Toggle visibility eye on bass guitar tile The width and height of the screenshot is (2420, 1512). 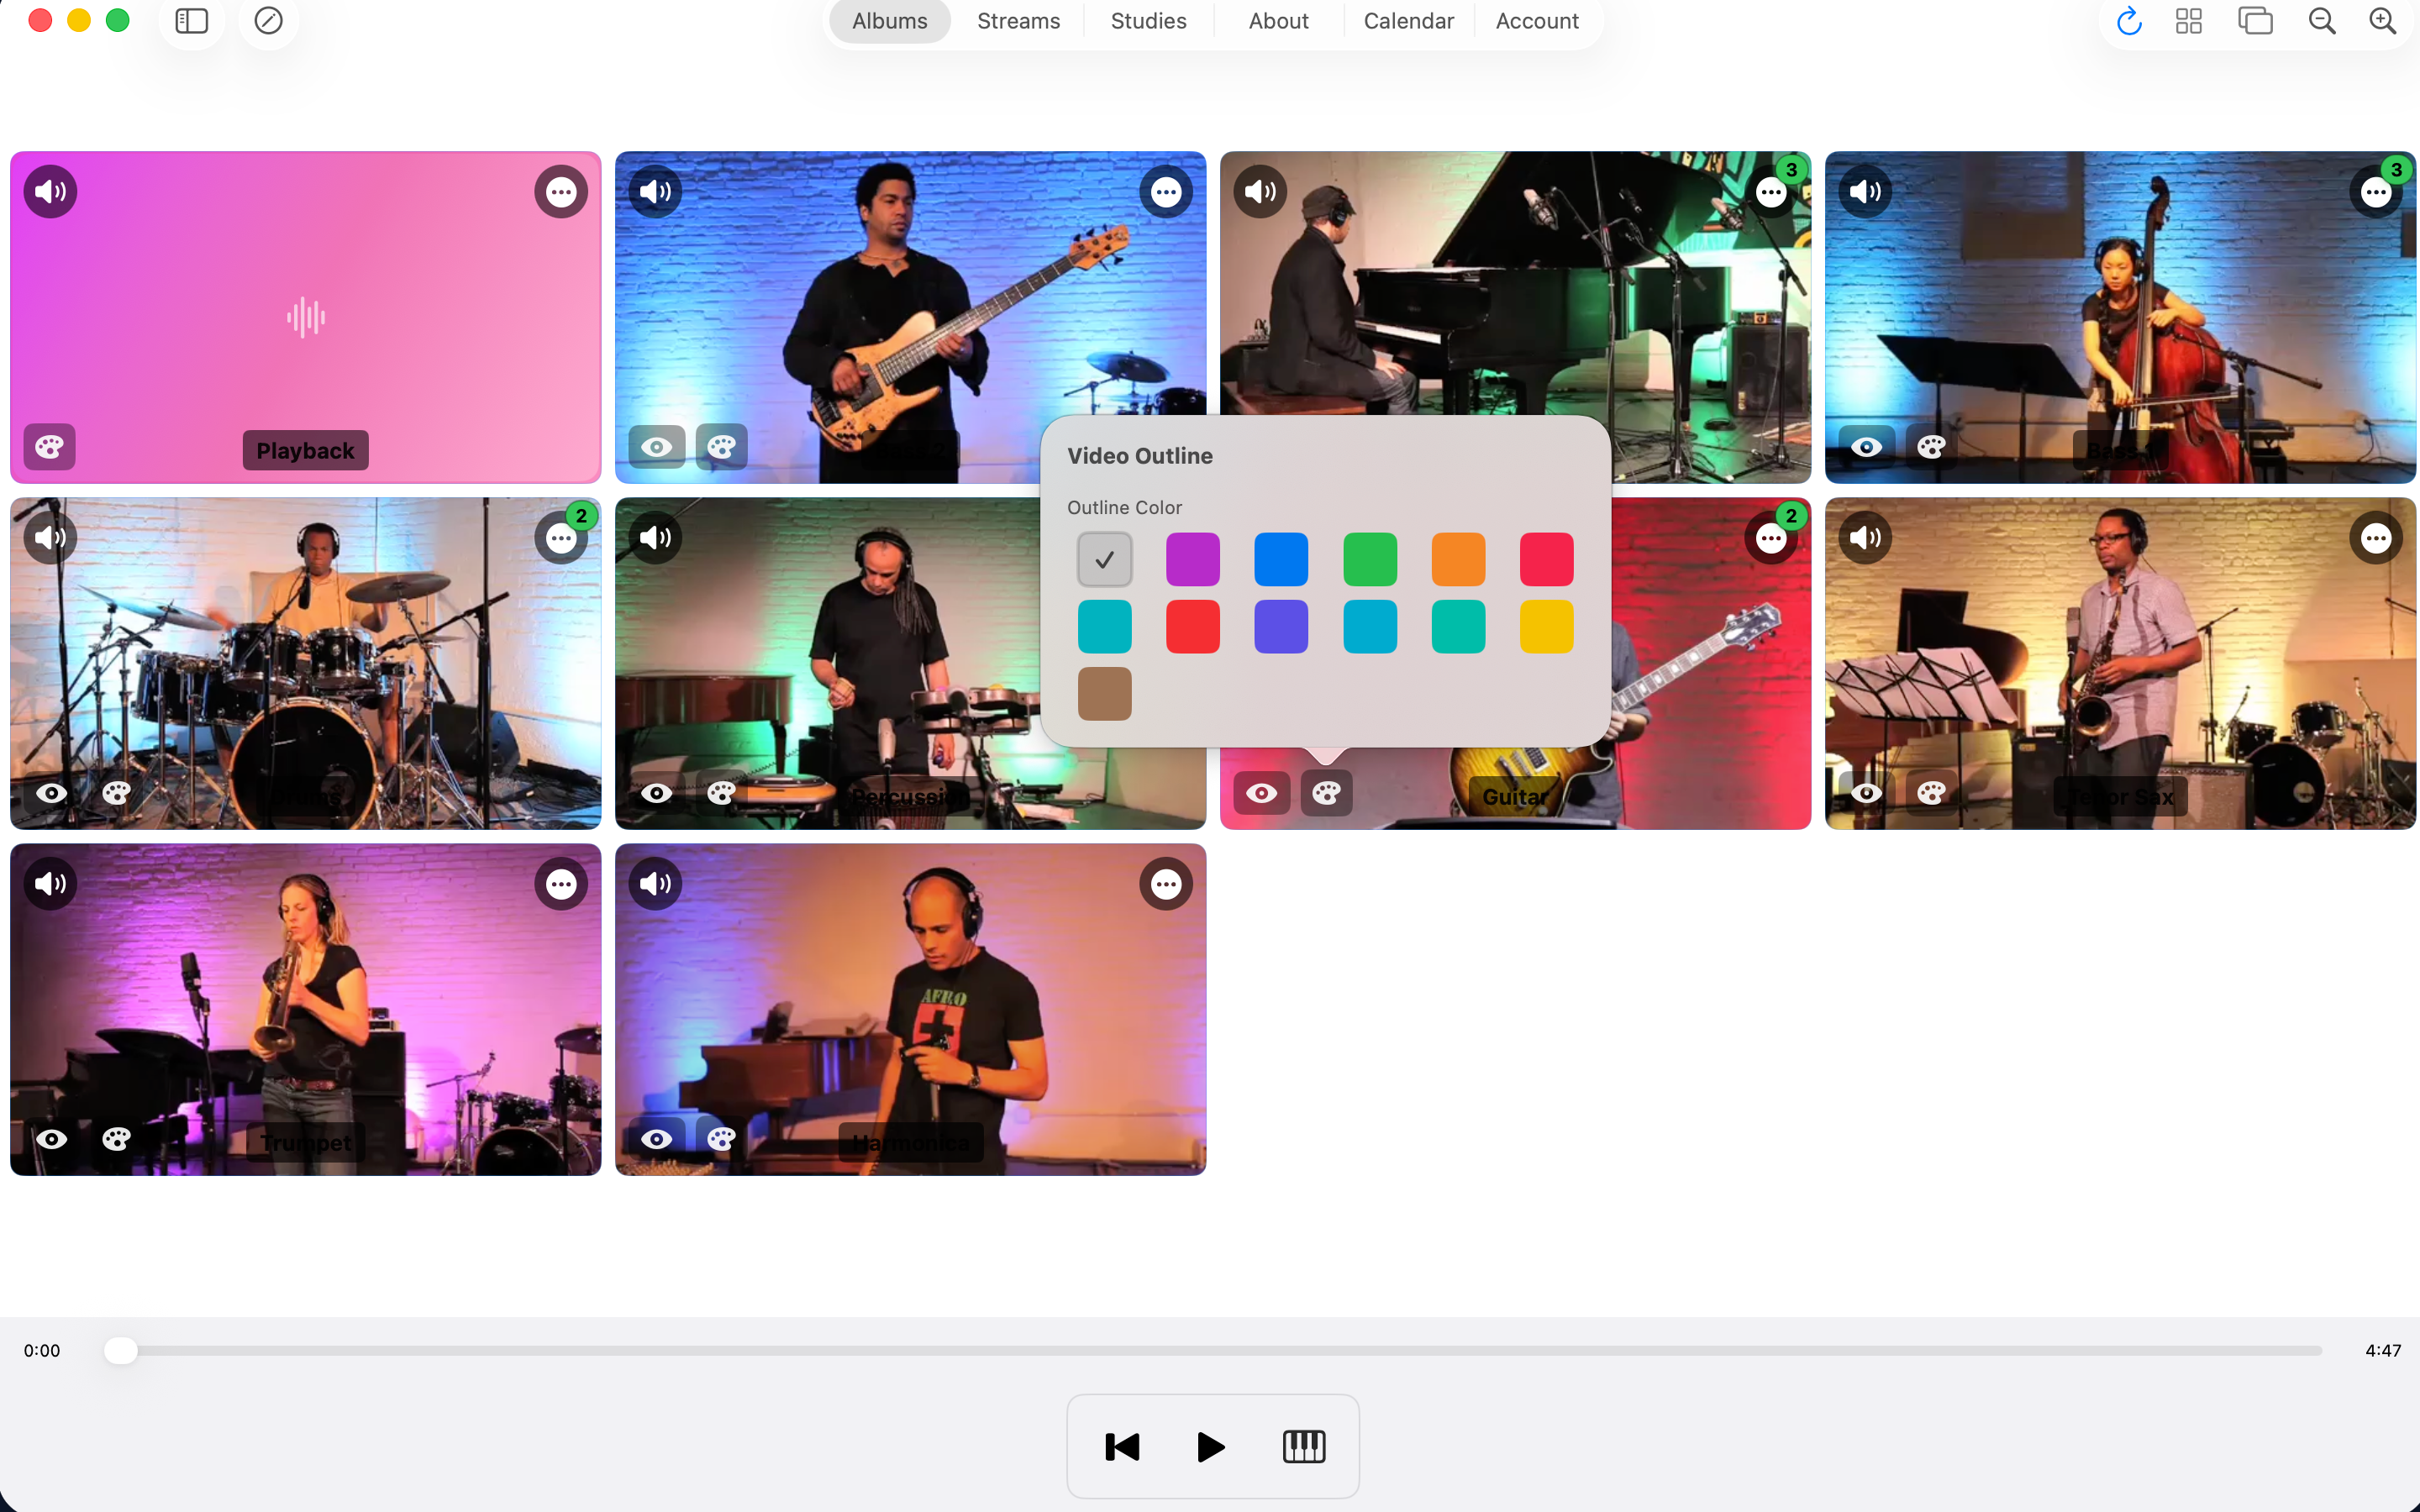[657, 446]
